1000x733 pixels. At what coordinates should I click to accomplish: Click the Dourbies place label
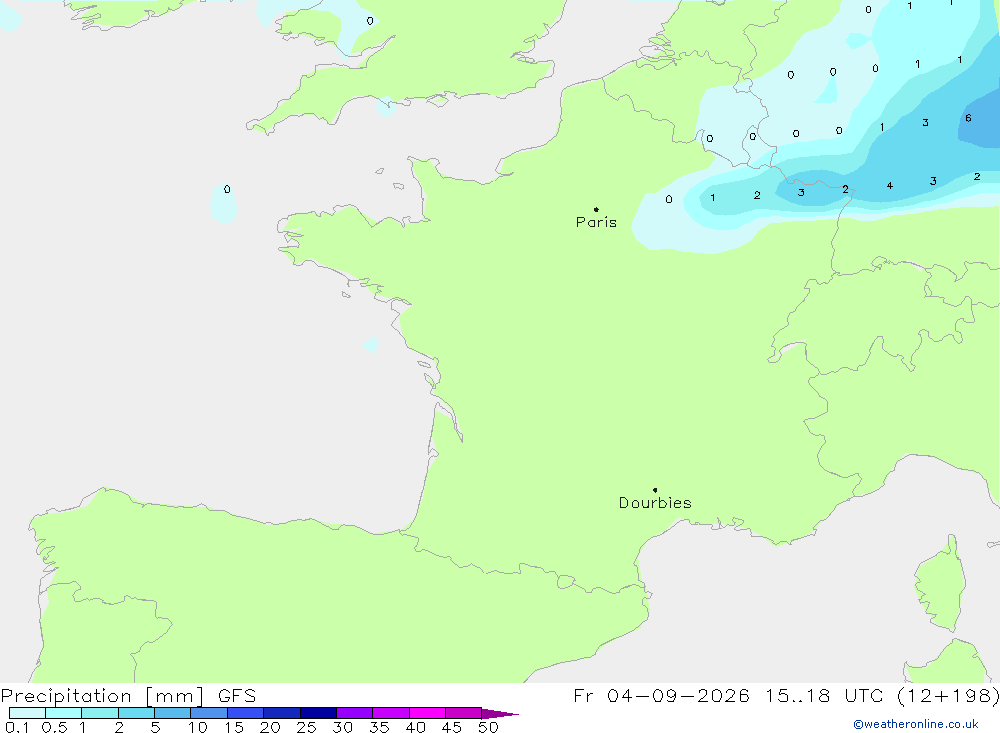coord(655,503)
